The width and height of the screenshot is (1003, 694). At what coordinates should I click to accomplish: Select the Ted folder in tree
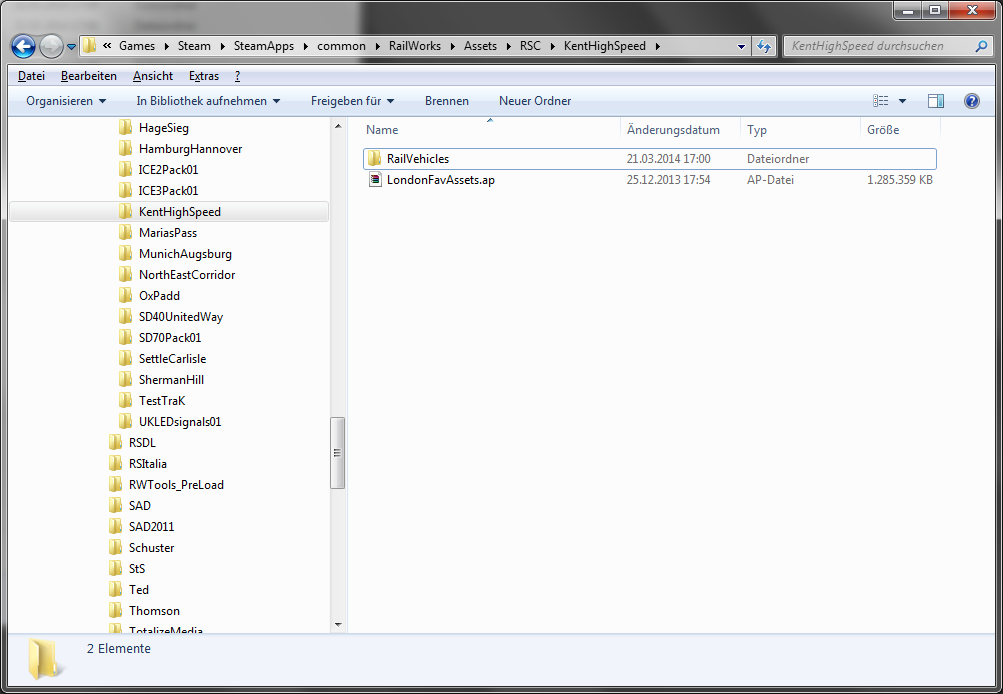(x=139, y=590)
